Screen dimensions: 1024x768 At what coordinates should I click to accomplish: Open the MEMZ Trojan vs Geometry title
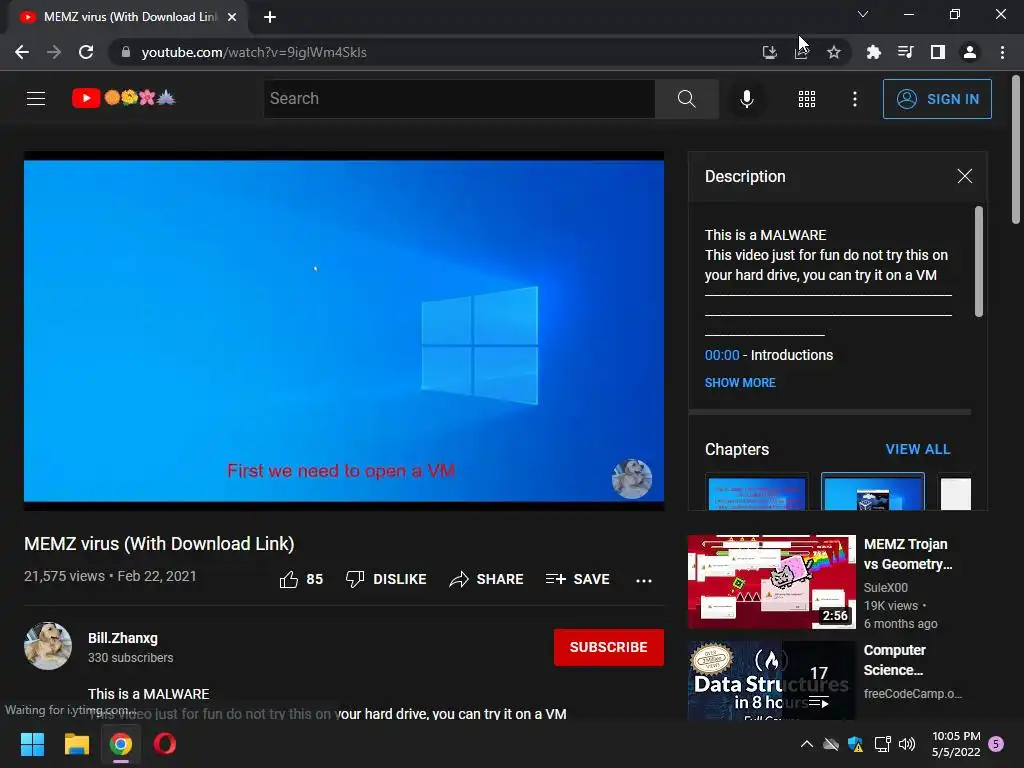908,554
